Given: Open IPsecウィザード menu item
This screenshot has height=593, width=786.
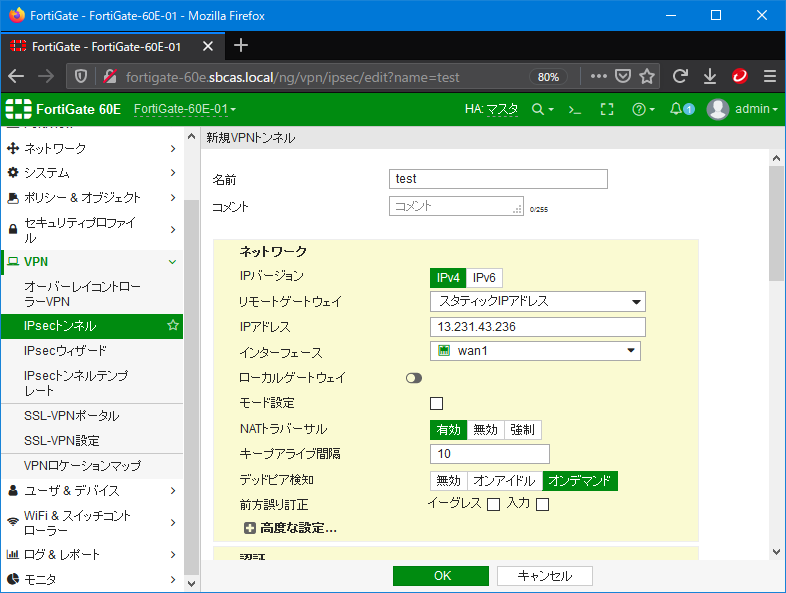Looking at the screenshot, I should point(92,350).
